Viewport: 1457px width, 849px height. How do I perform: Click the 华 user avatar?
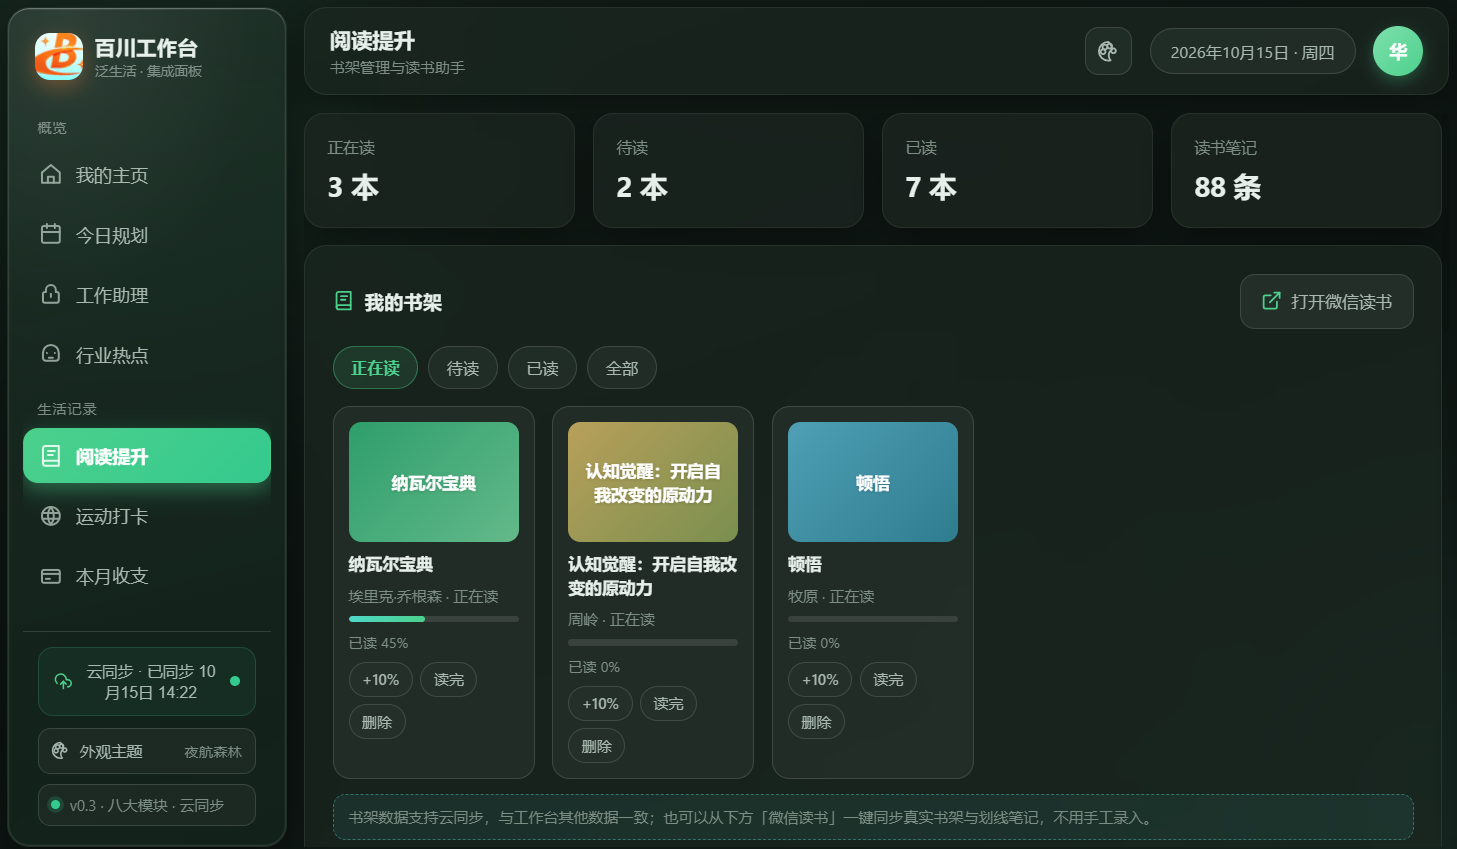[1398, 51]
